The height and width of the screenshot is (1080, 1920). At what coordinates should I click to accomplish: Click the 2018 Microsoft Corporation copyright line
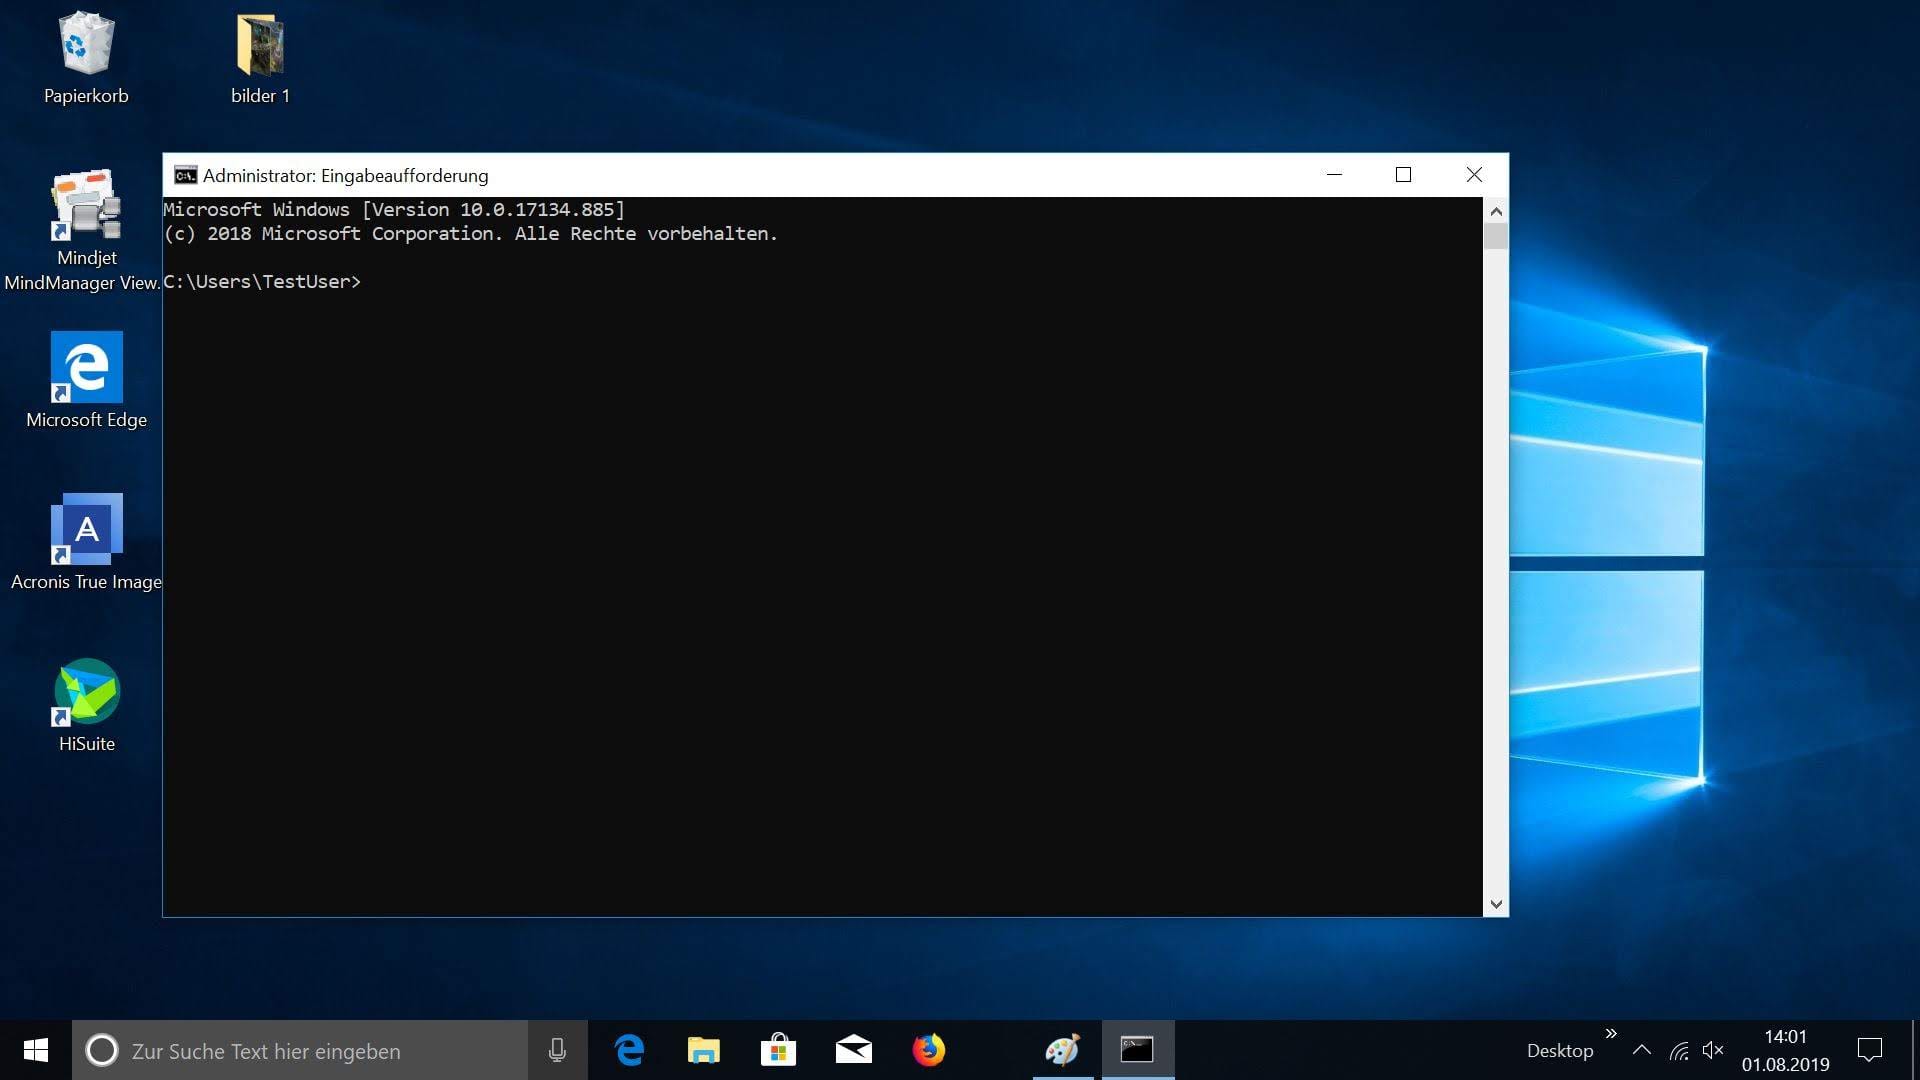(x=470, y=234)
